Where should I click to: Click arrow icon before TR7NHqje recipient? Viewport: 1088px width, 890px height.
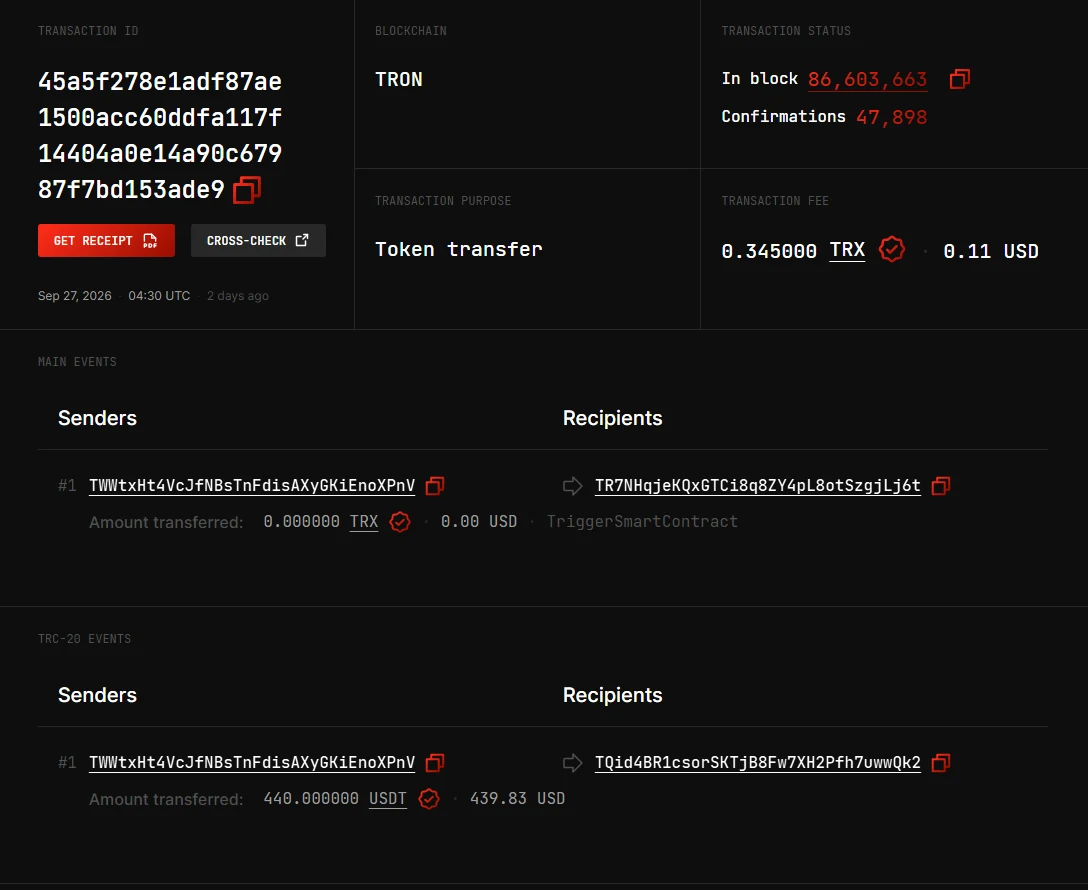pyautogui.click(x=572, y=486)
